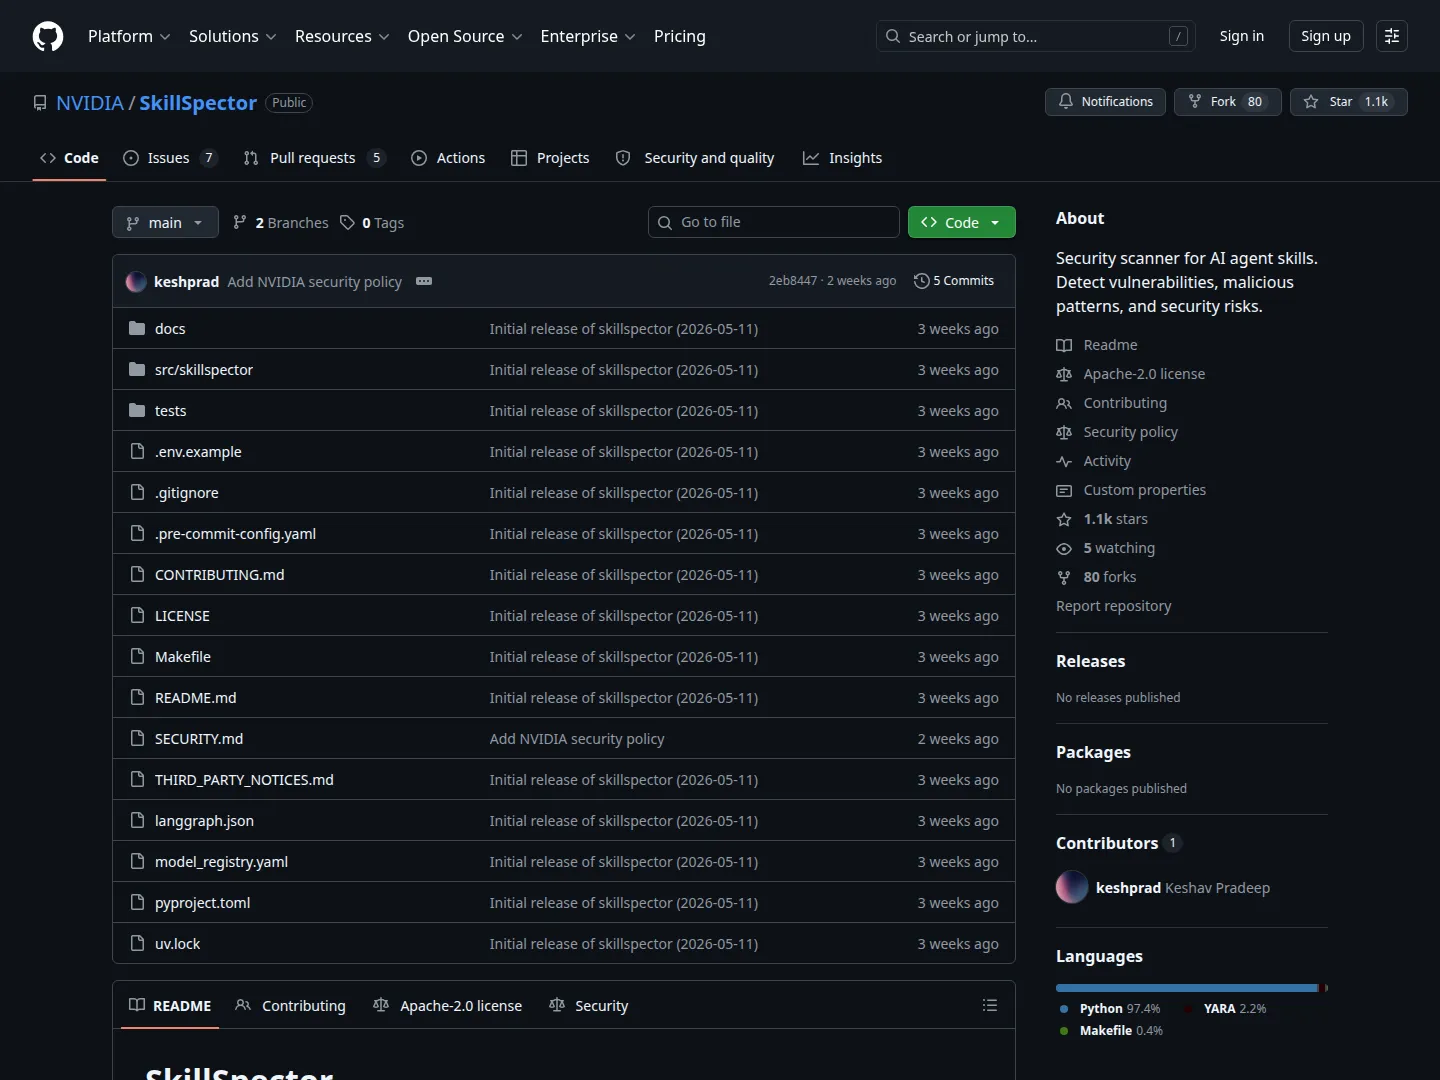This screenshot has height=1080, width=1440.
Task: Open the main branch selector
Action: coord(165,222)
